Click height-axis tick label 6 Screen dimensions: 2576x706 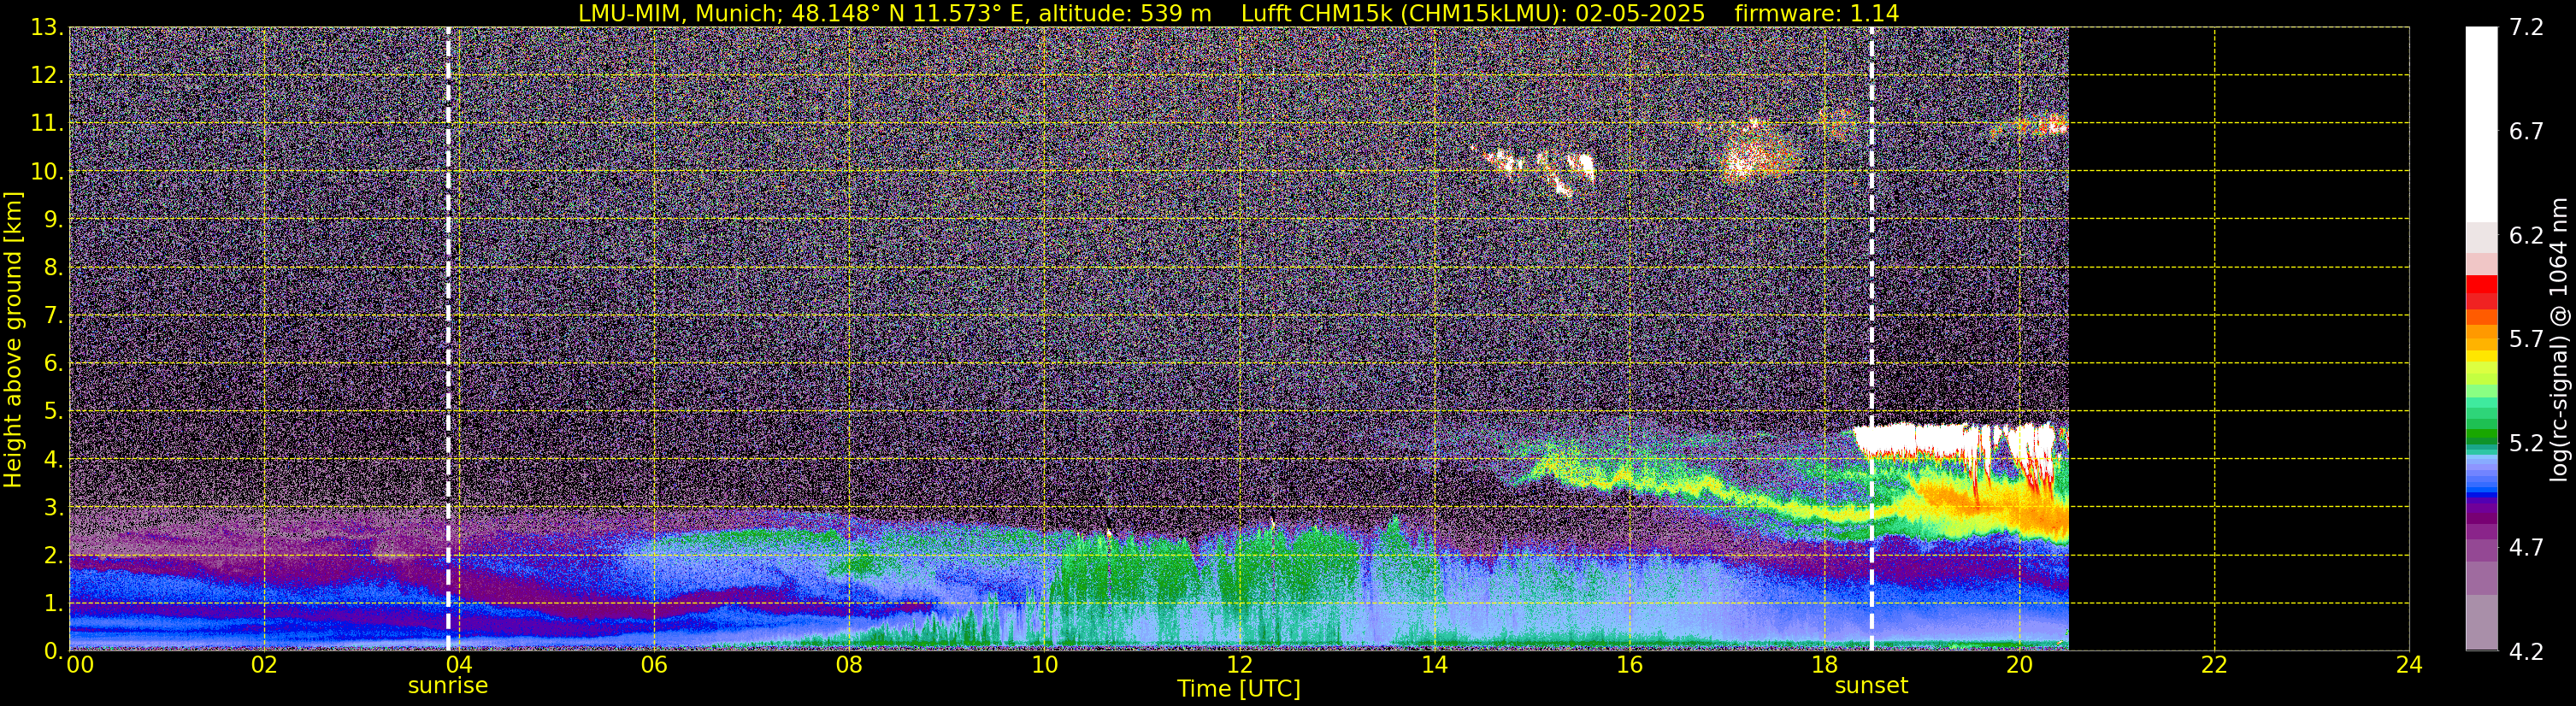pyautogui.click(x=52, y=364)
